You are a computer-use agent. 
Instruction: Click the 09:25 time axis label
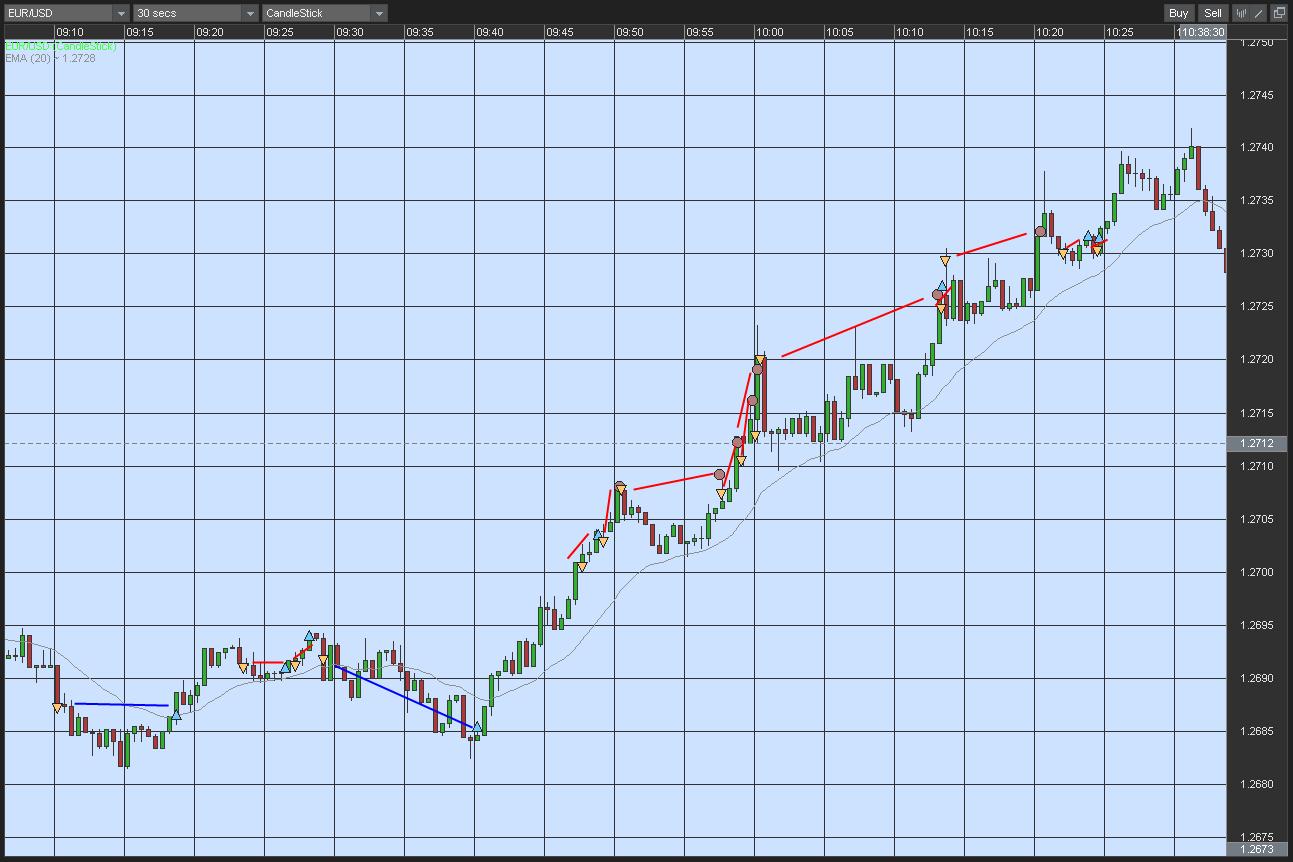pyautogui.click(x=280, y=32)
